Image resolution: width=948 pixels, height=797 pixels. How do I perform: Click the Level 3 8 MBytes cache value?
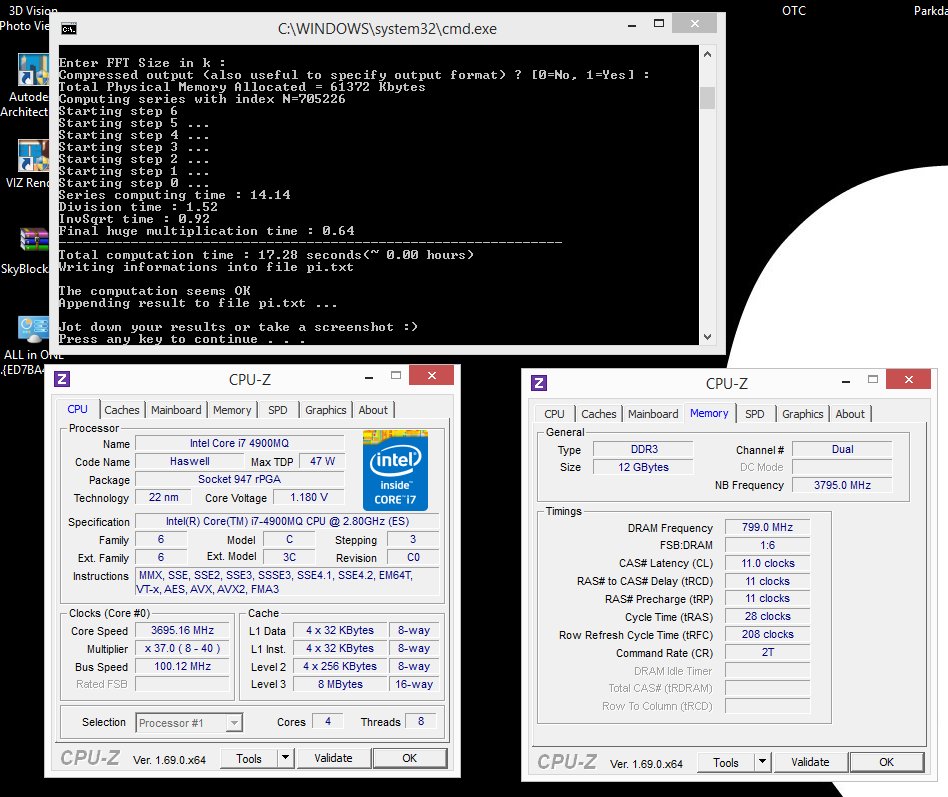(340, 685)
